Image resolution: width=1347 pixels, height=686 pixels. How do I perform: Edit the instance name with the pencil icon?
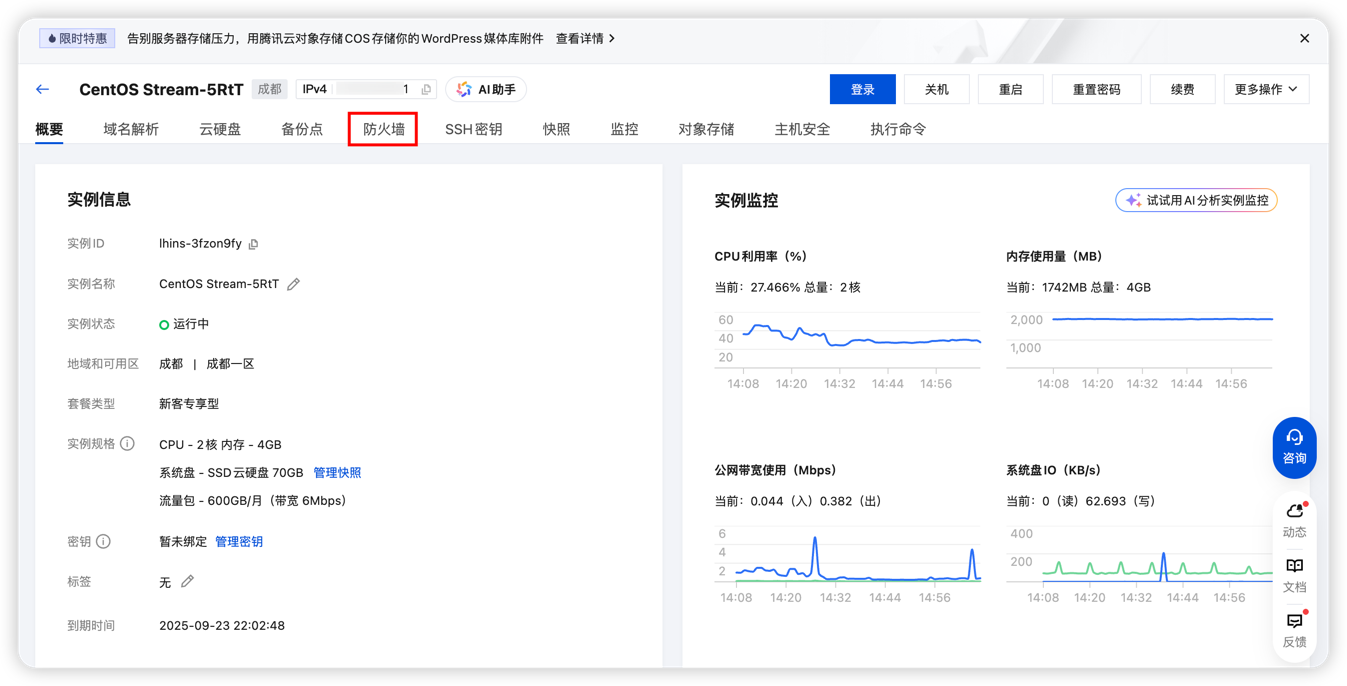[292, 283]
